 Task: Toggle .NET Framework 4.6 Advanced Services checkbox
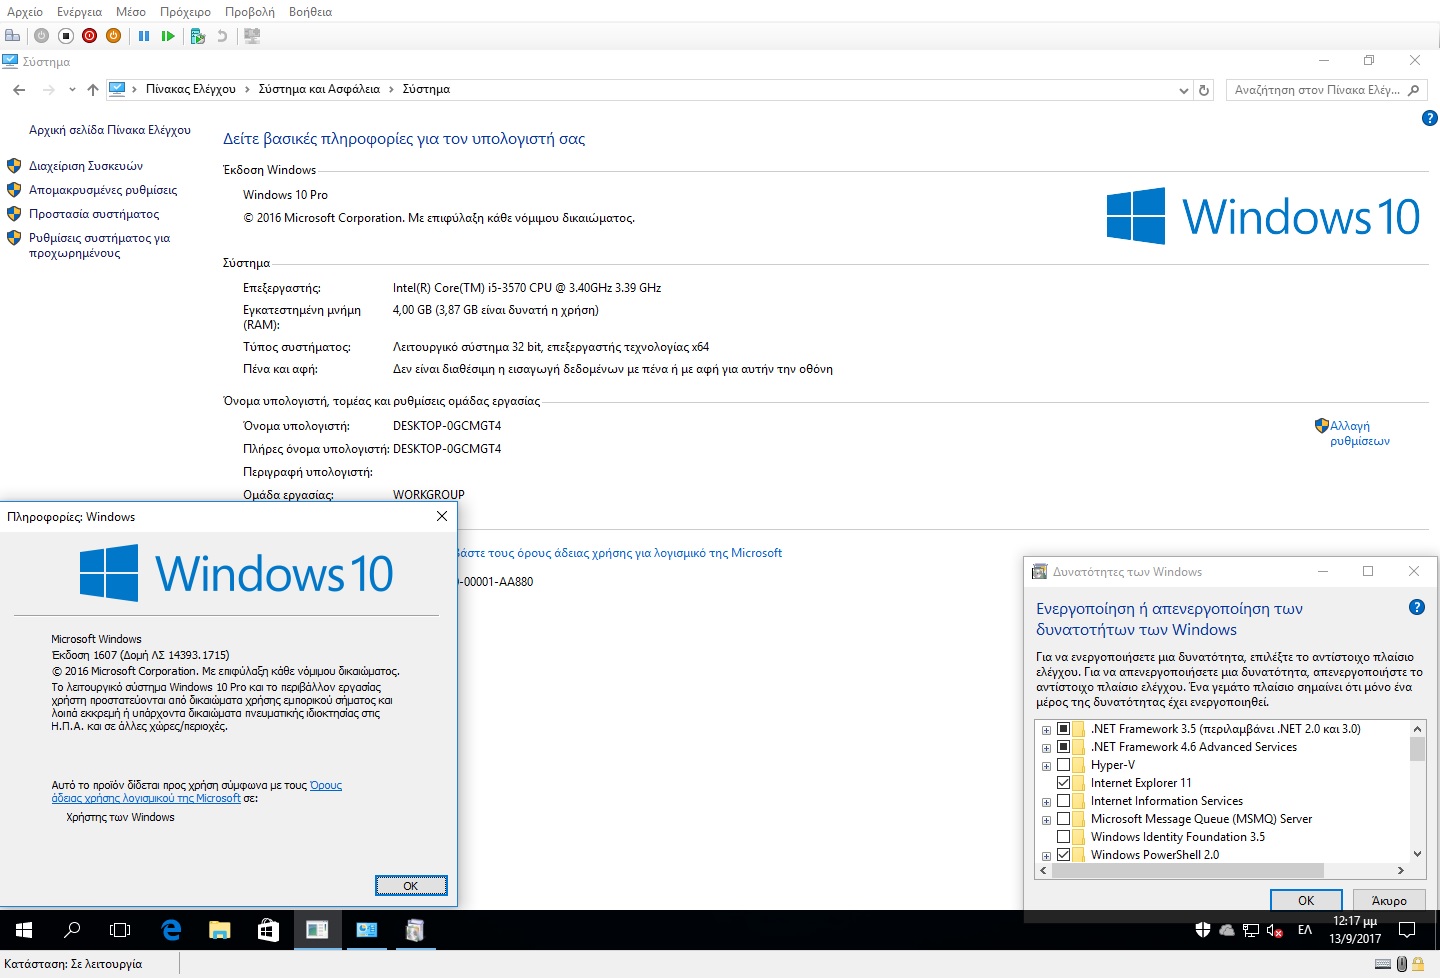[x=1064, y=747]
